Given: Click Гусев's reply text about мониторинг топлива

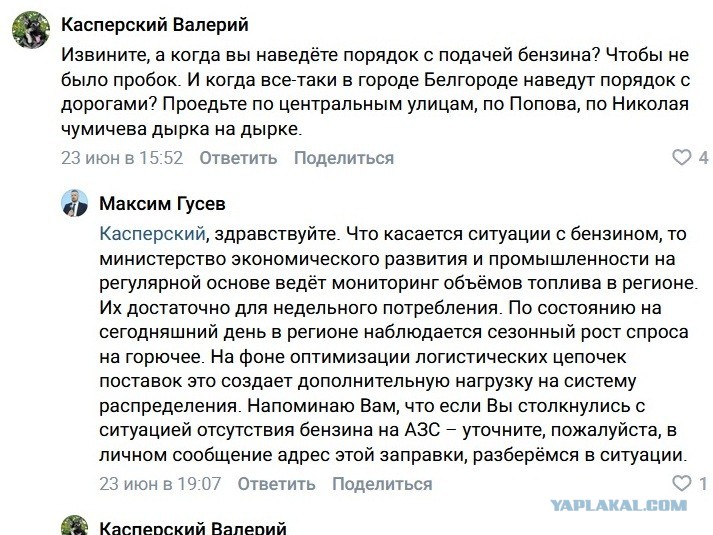Looking at the screenshot, I should click(398, 344).
